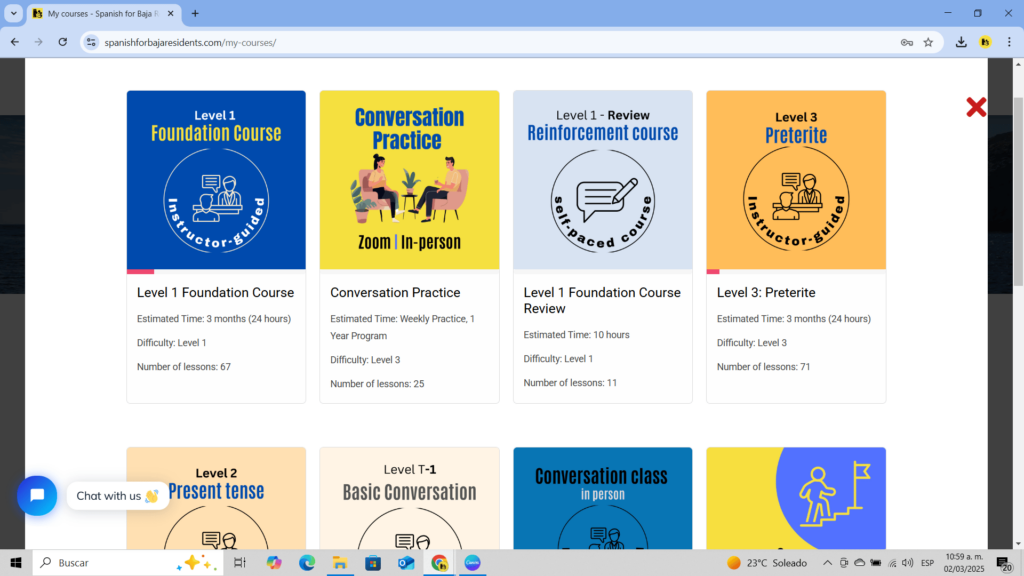Switch to Chrome on the taskbar
1024x576 pixels.
(440, 562)
